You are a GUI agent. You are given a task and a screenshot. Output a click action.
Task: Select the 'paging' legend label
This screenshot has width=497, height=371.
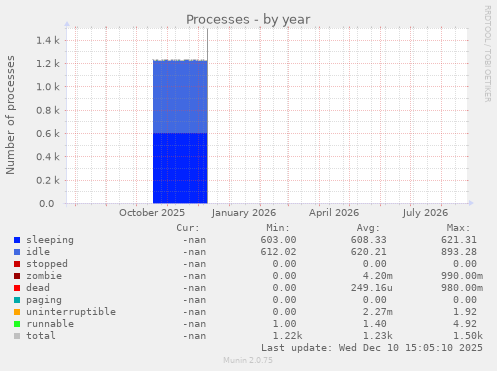click(44, 300)
